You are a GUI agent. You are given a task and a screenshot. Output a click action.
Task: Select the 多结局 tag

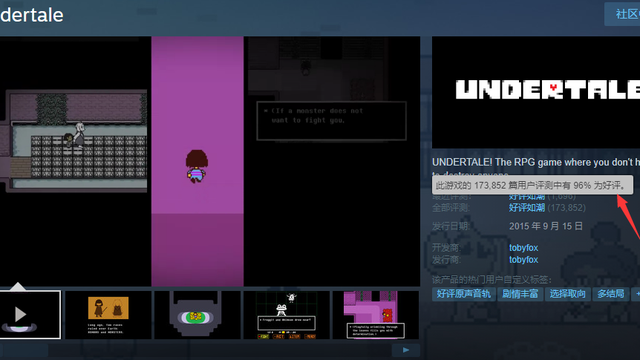[611, 294]
